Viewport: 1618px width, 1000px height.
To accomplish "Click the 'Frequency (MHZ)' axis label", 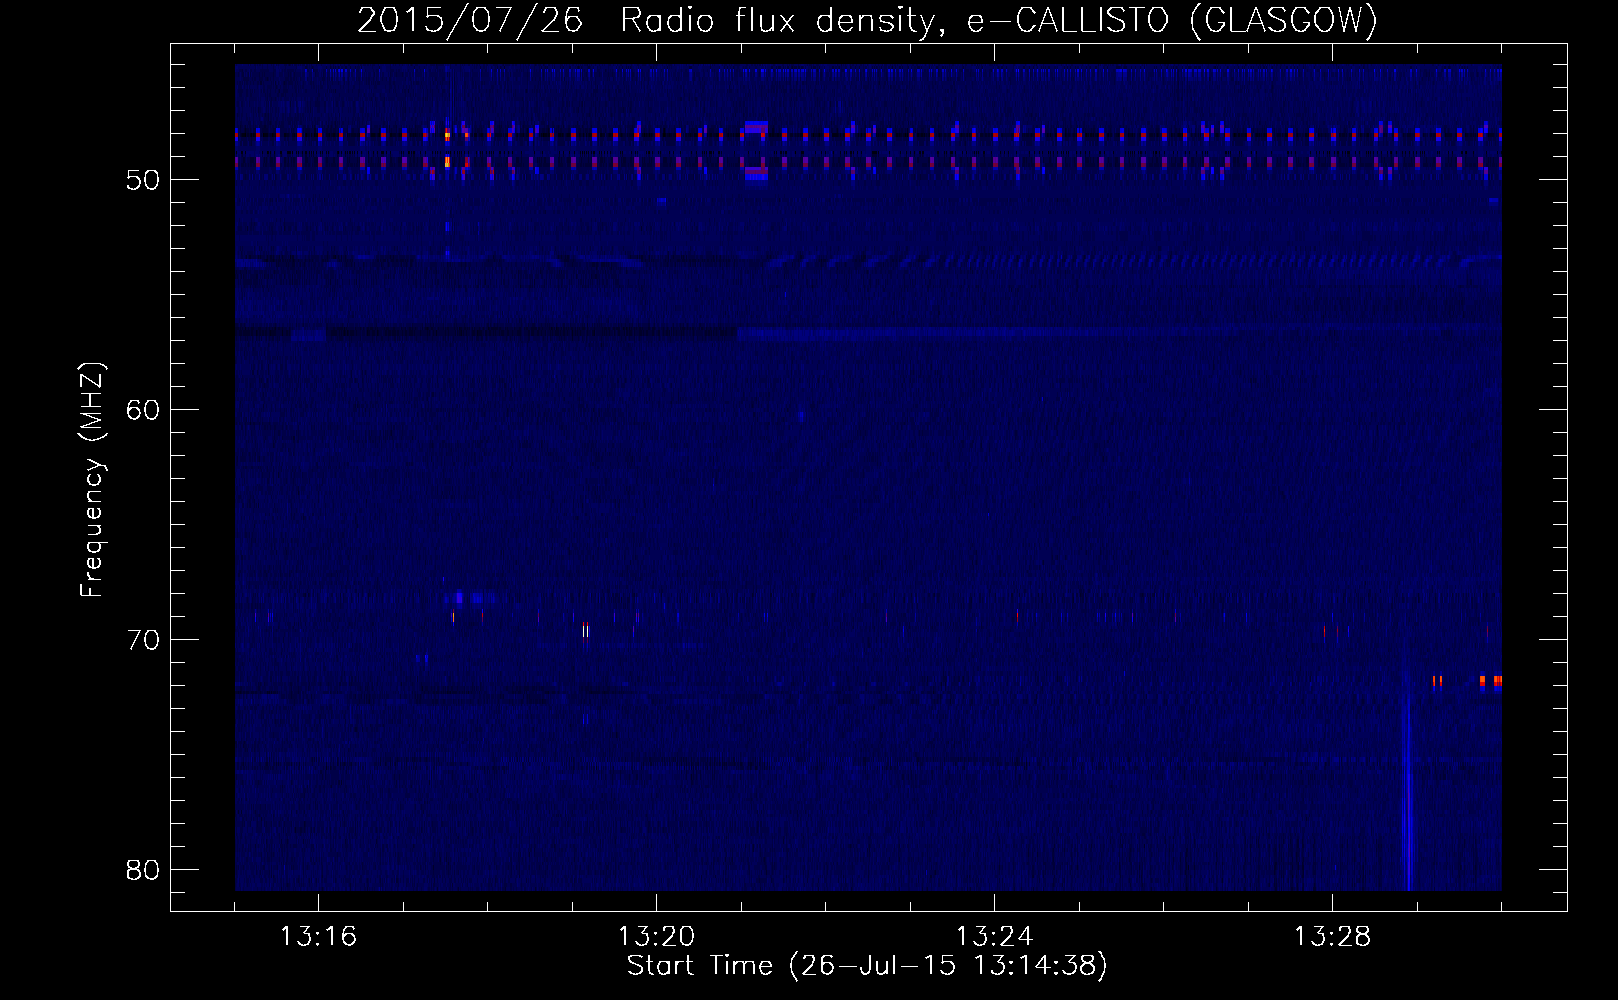I will 92,480.
